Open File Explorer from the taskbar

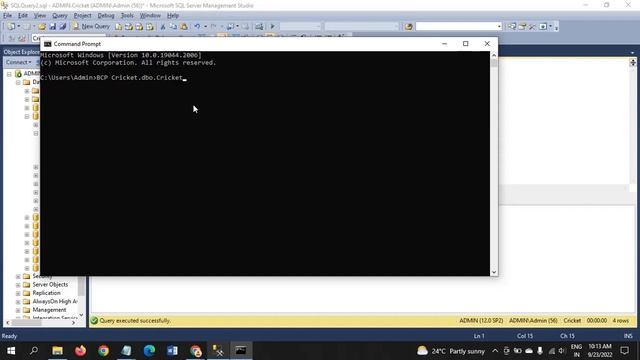[x=57, y=351]
